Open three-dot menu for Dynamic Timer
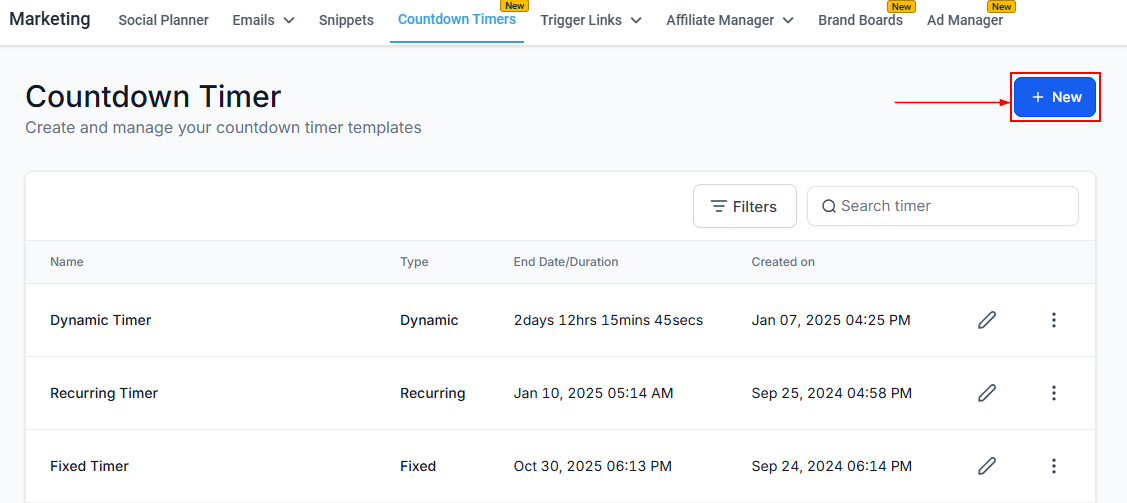 pyautogui.click(x=1053, y=320)
